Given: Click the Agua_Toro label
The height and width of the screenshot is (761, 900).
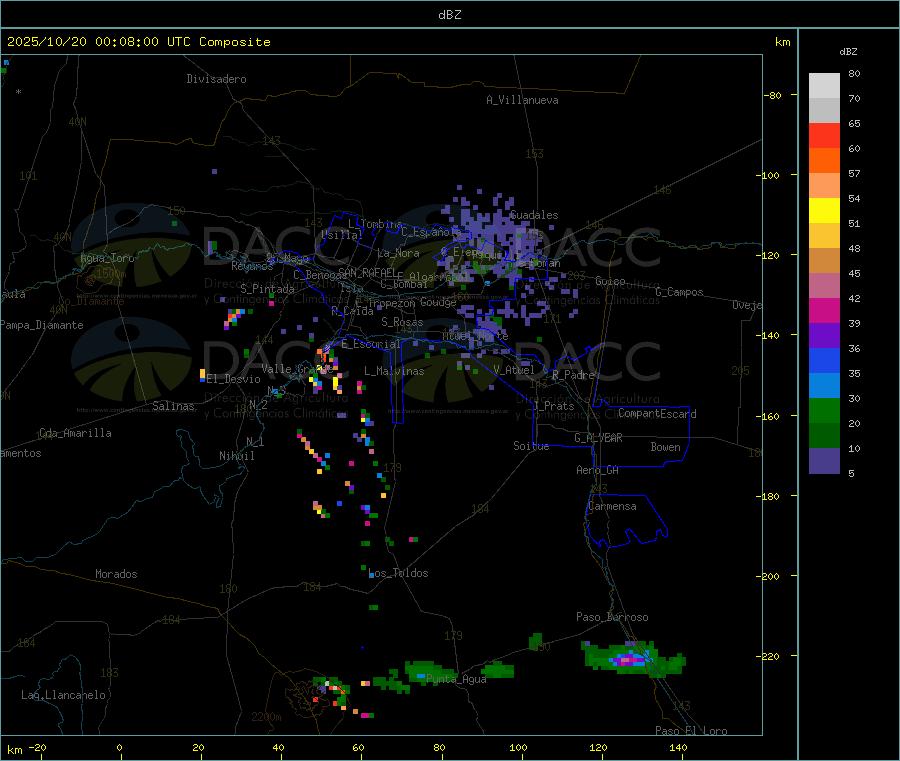Looking at the screenshot, I should point(107,258).
